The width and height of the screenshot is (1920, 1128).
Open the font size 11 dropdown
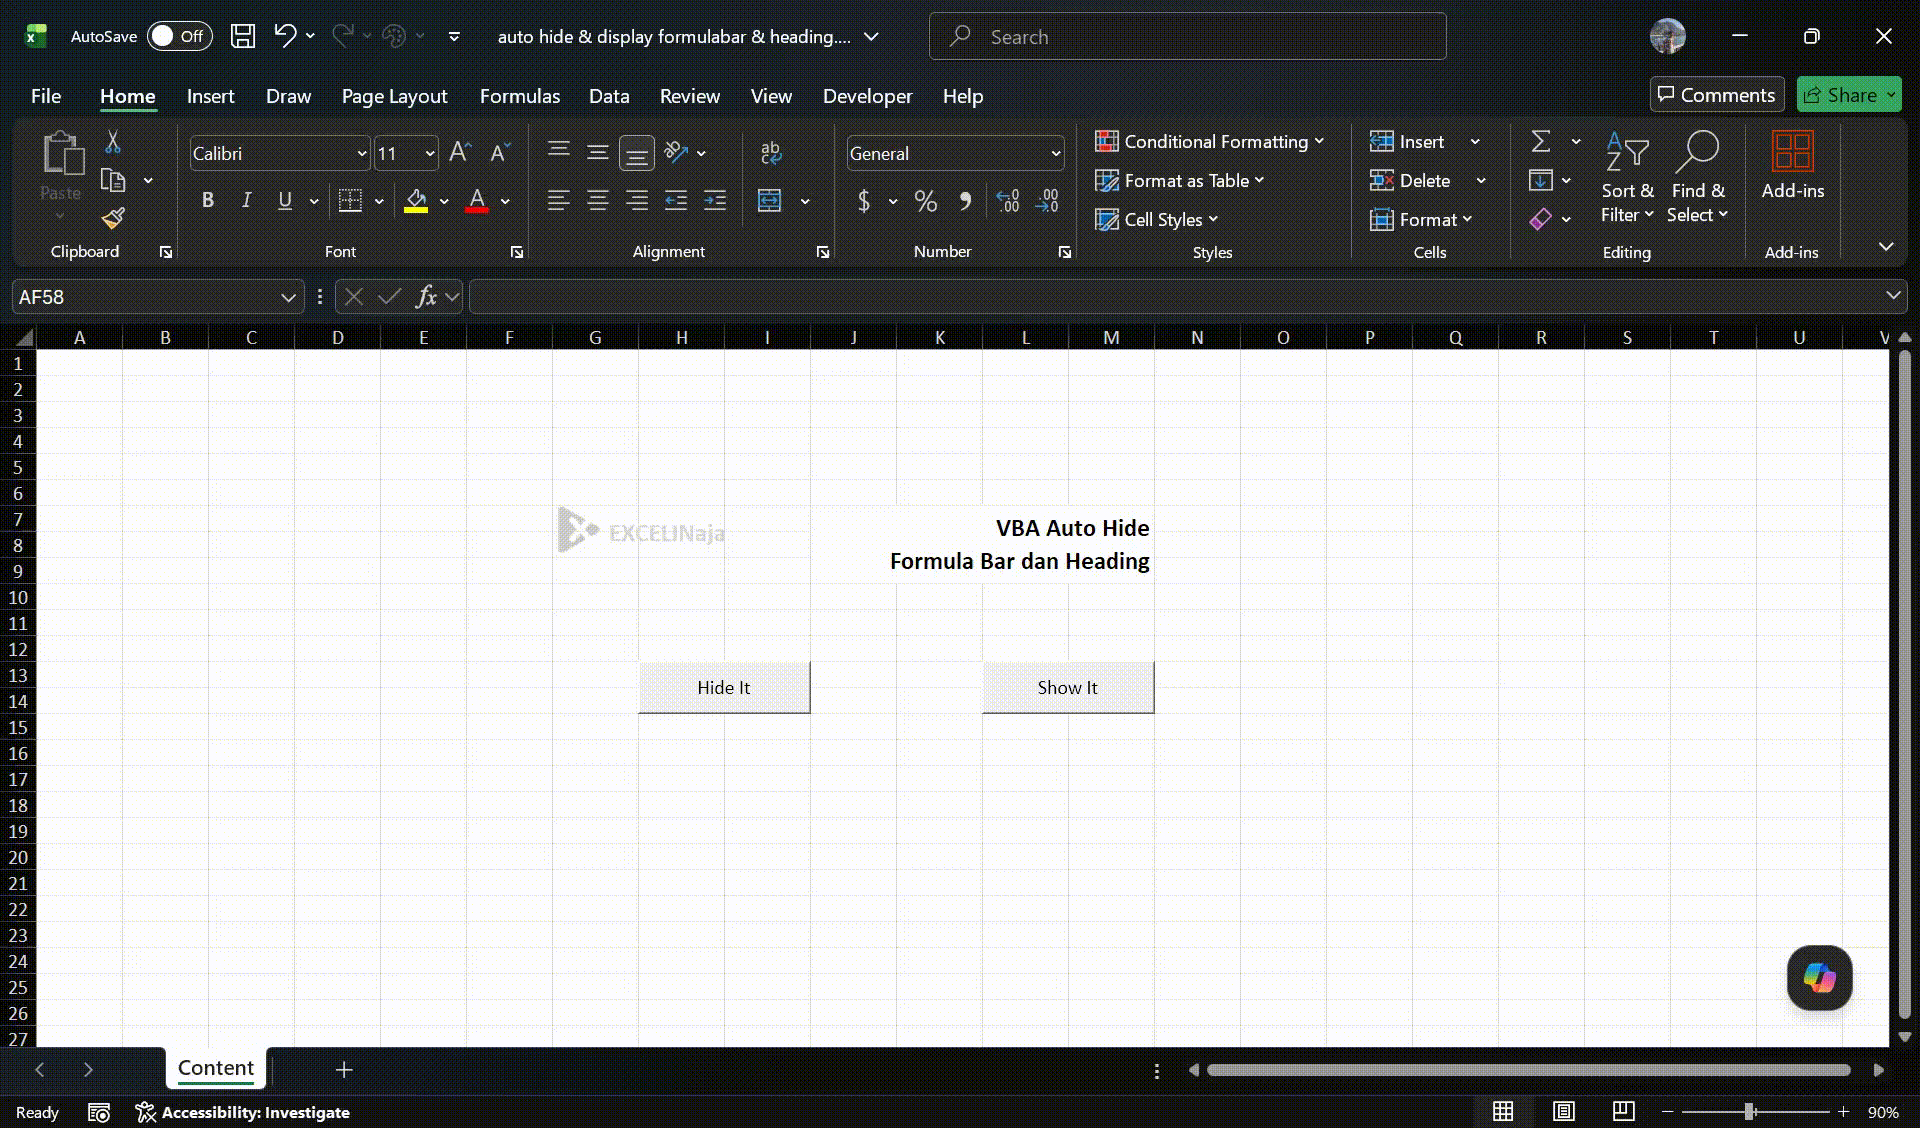430,154
